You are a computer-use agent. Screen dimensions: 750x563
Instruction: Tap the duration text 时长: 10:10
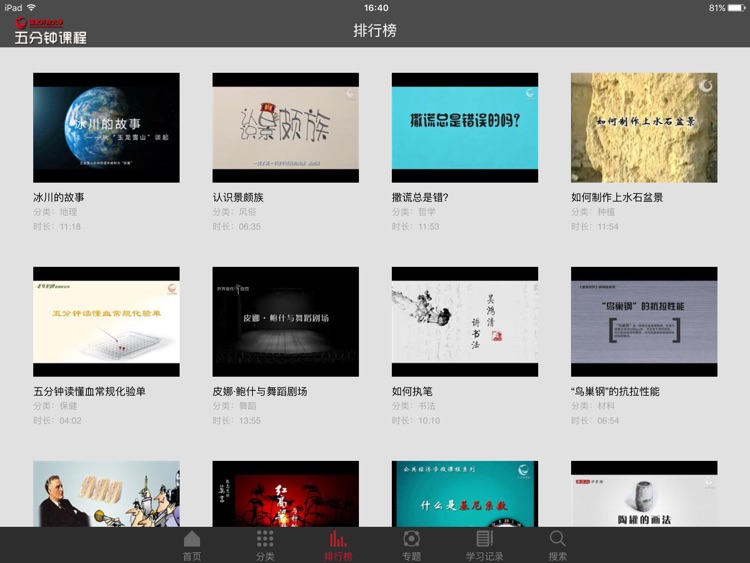click(416, 420)
